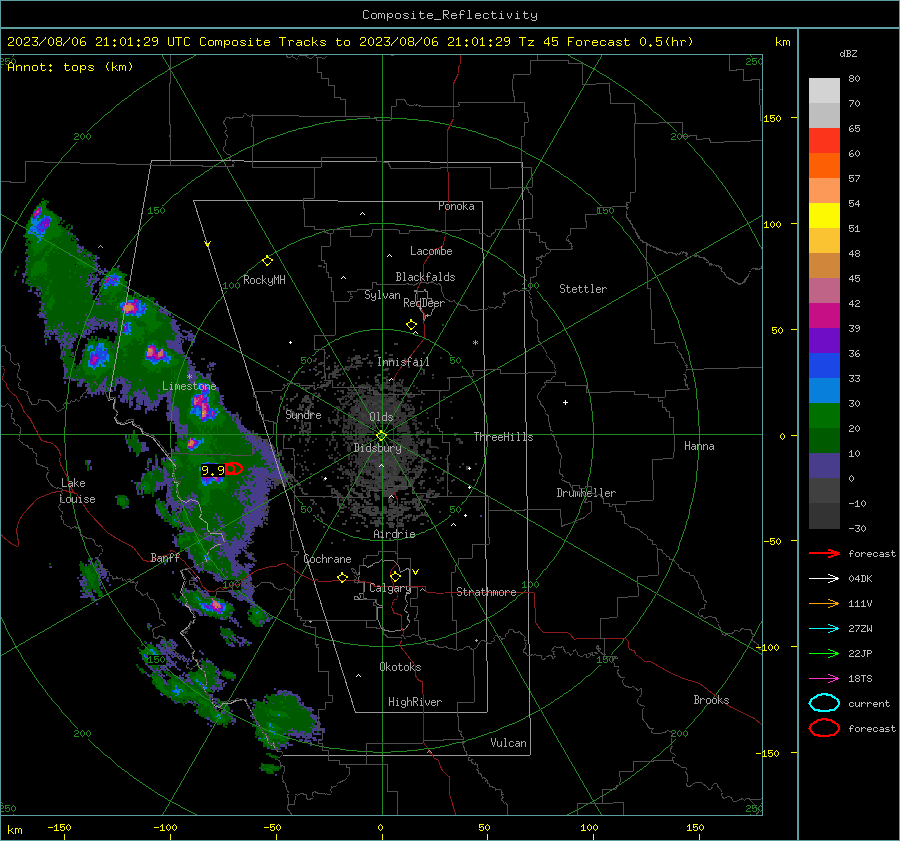
Task: Click the purple swatch below 39 dBZ
Action: [x=824, y=340]
